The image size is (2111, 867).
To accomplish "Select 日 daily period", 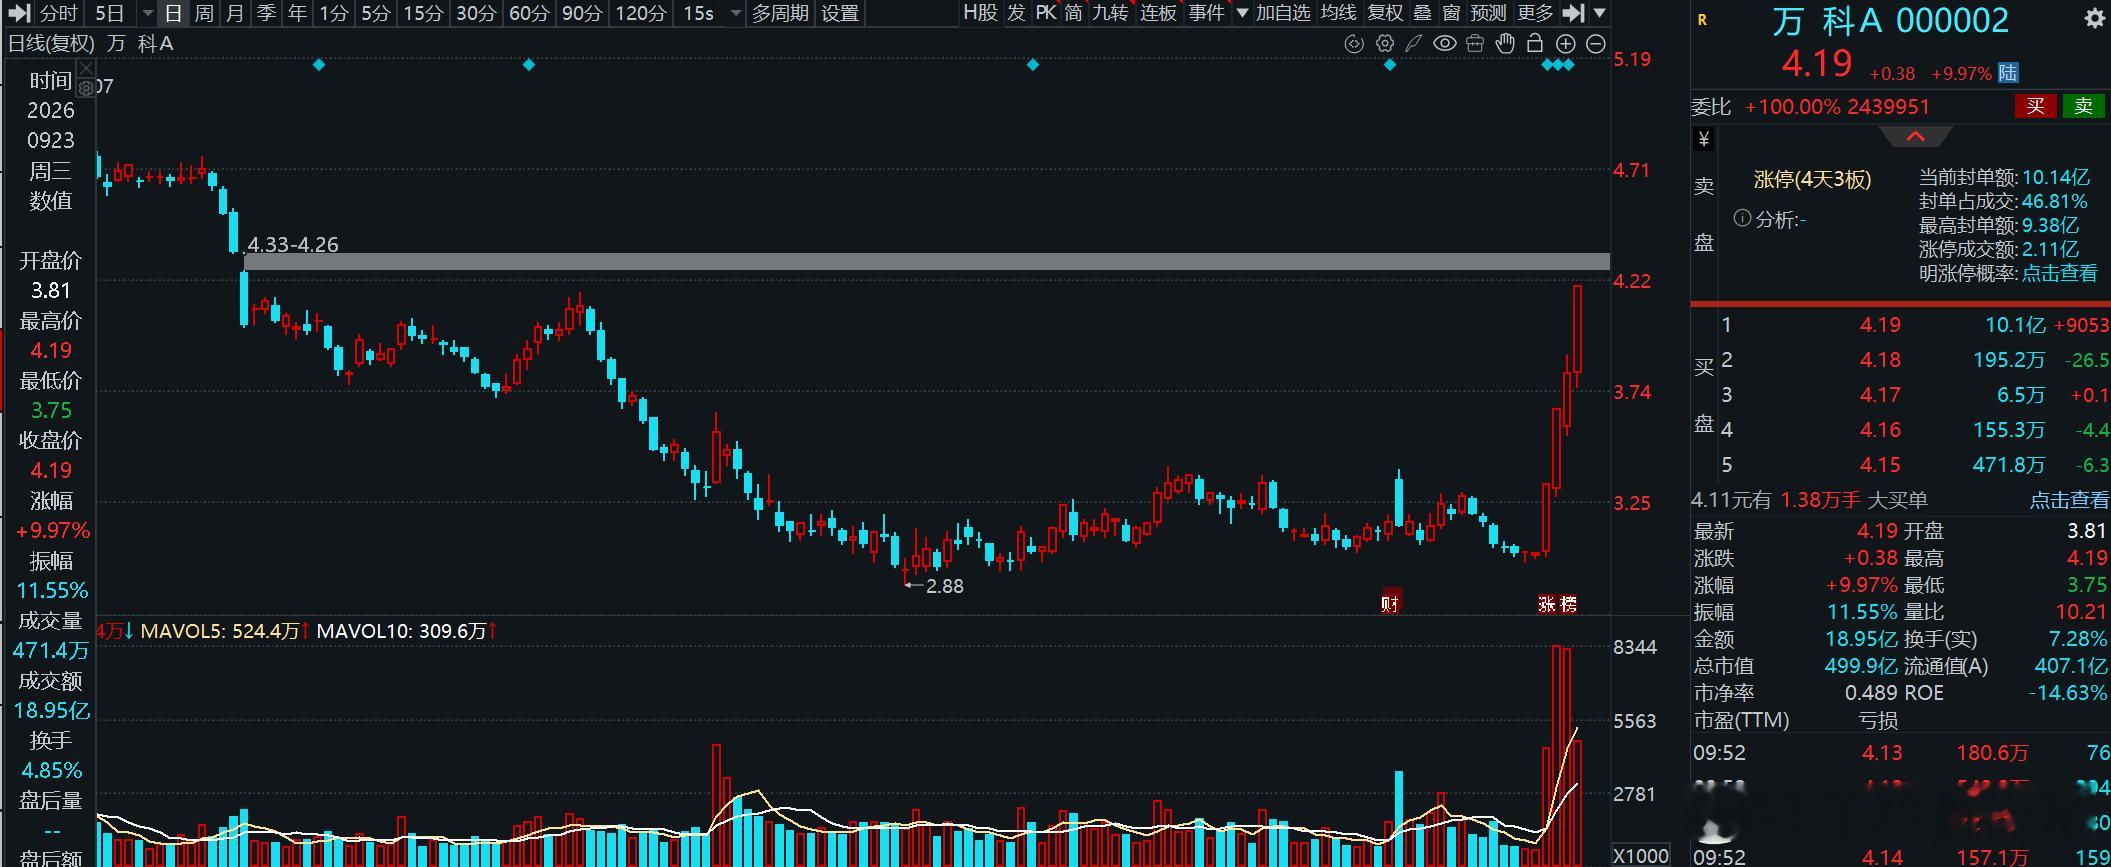I will pyautogui.click(x=173, y=13).
